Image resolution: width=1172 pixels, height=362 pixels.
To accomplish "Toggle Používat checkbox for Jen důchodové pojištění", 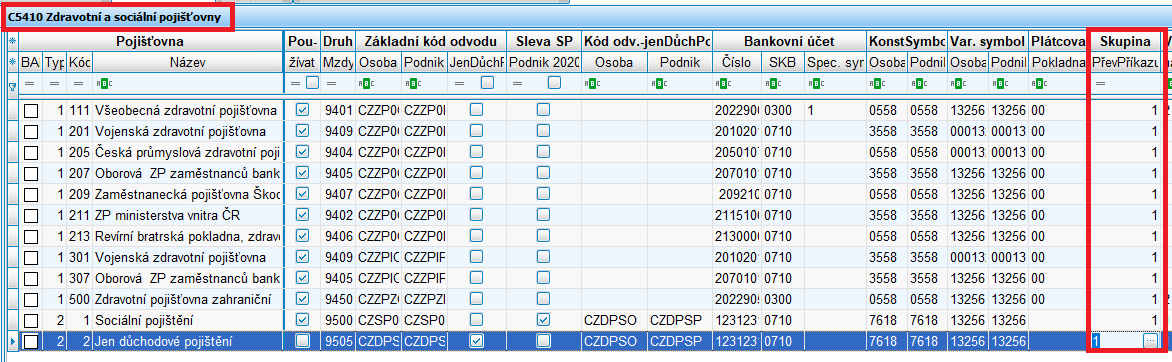I will [x=303, y=341].
